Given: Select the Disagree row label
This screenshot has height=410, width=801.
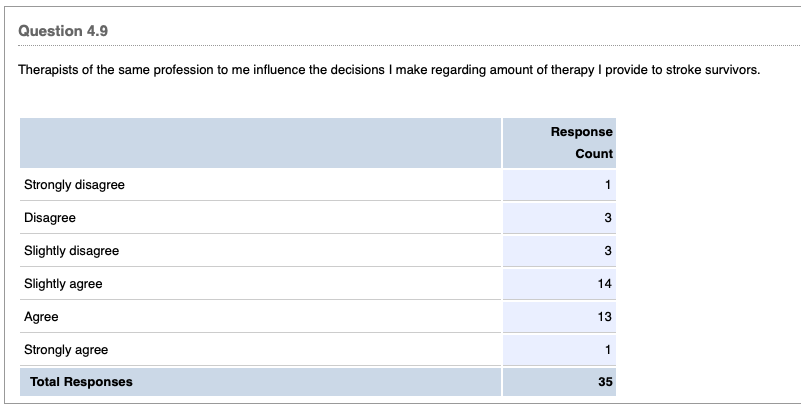Looking at the screenshot, I should pyautogui.click(x=50, y=218).
